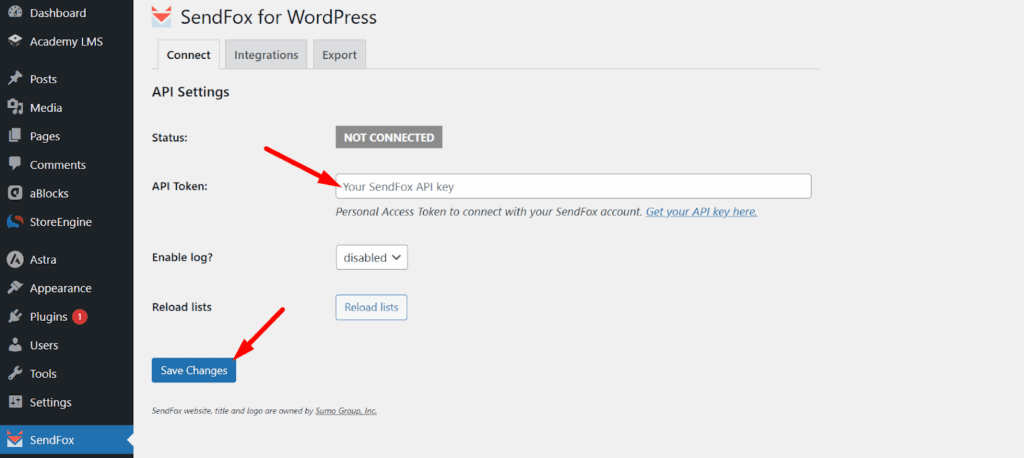This screenshot has width=1024, height=458.
Task: Click the 'API Token:' label
Action: (180, 186)
